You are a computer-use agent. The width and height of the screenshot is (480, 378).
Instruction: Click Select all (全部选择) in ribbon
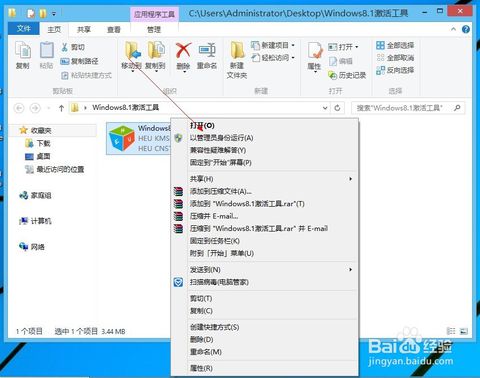tap(395, 45)
